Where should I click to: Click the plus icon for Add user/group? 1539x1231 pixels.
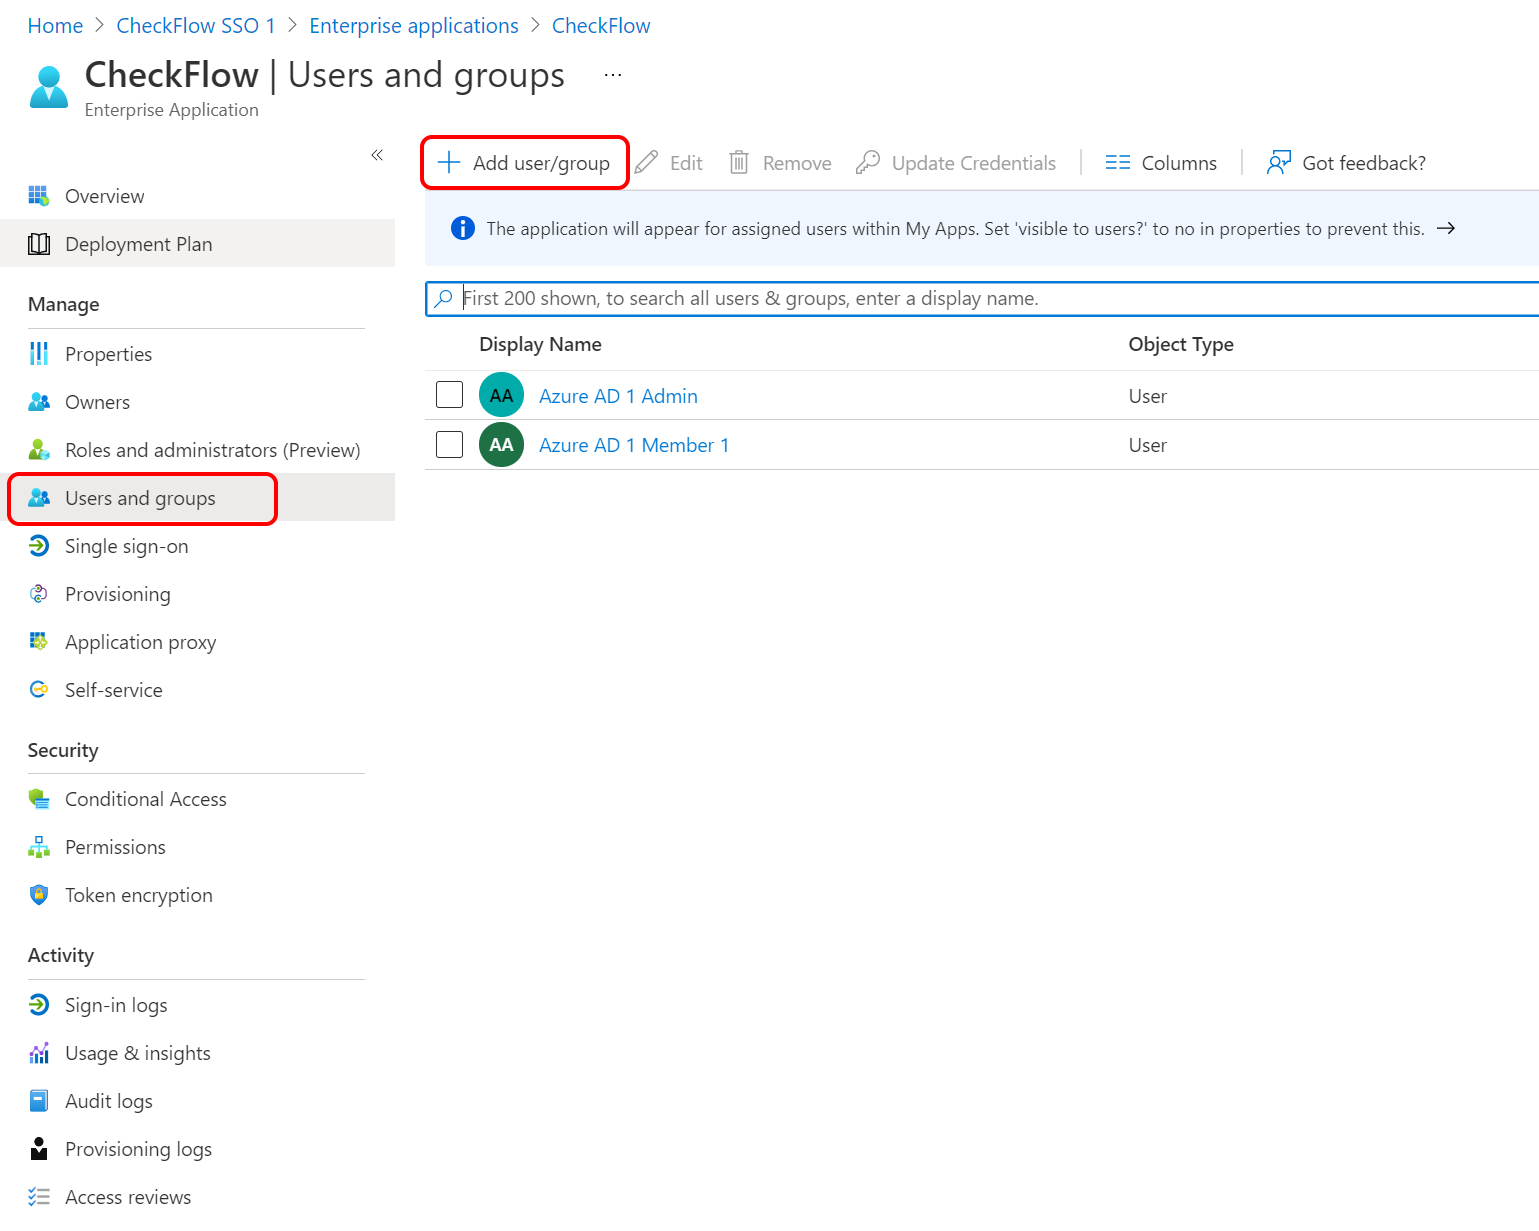[449, 163]
